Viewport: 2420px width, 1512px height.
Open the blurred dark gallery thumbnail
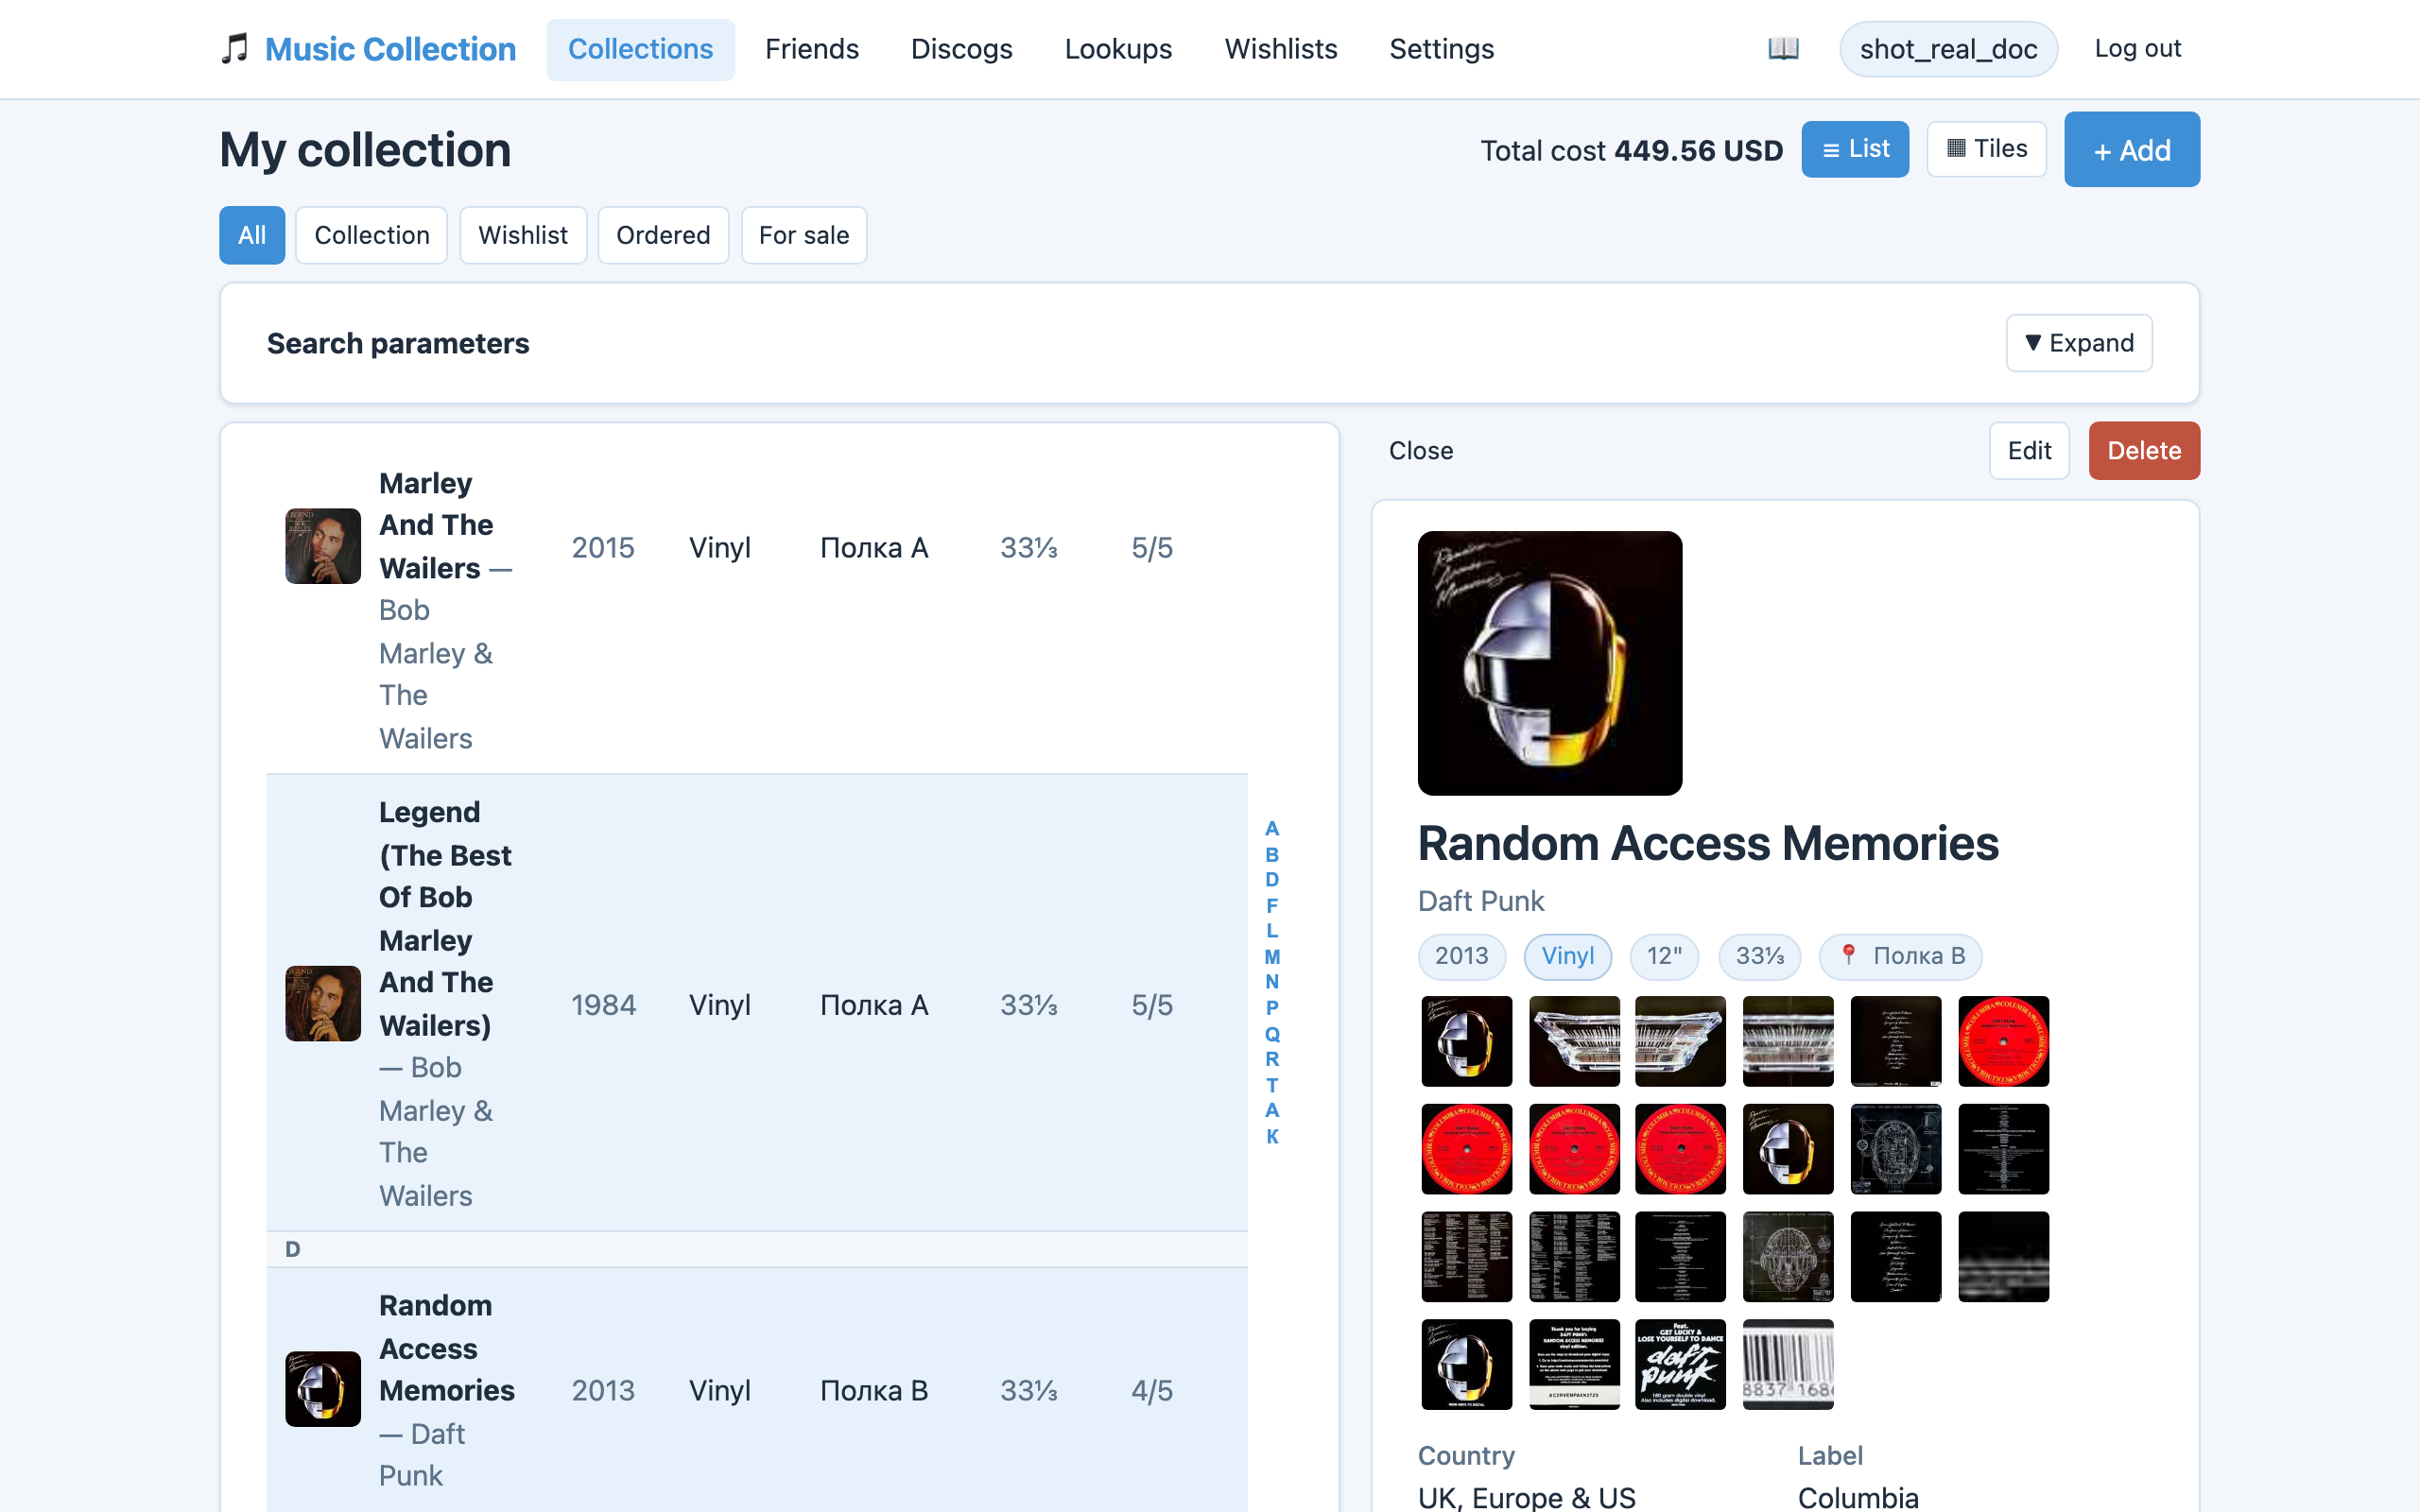click(2003, 1257)
